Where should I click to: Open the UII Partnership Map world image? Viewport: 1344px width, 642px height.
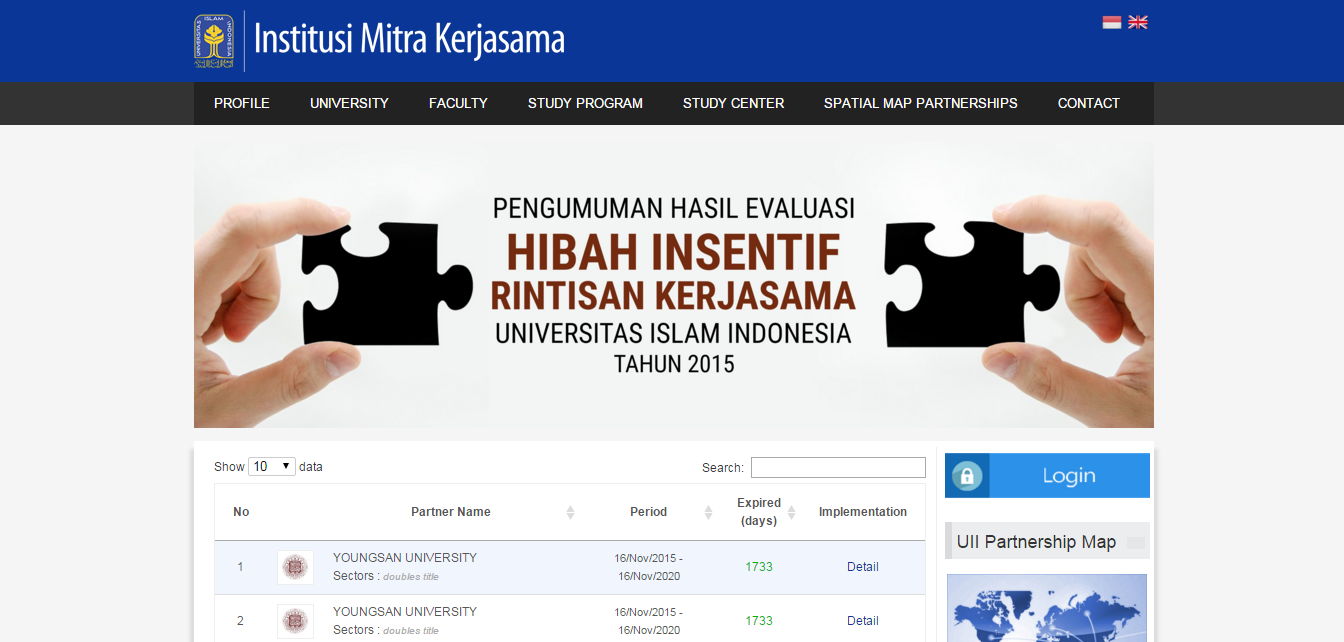(1047, 608)
